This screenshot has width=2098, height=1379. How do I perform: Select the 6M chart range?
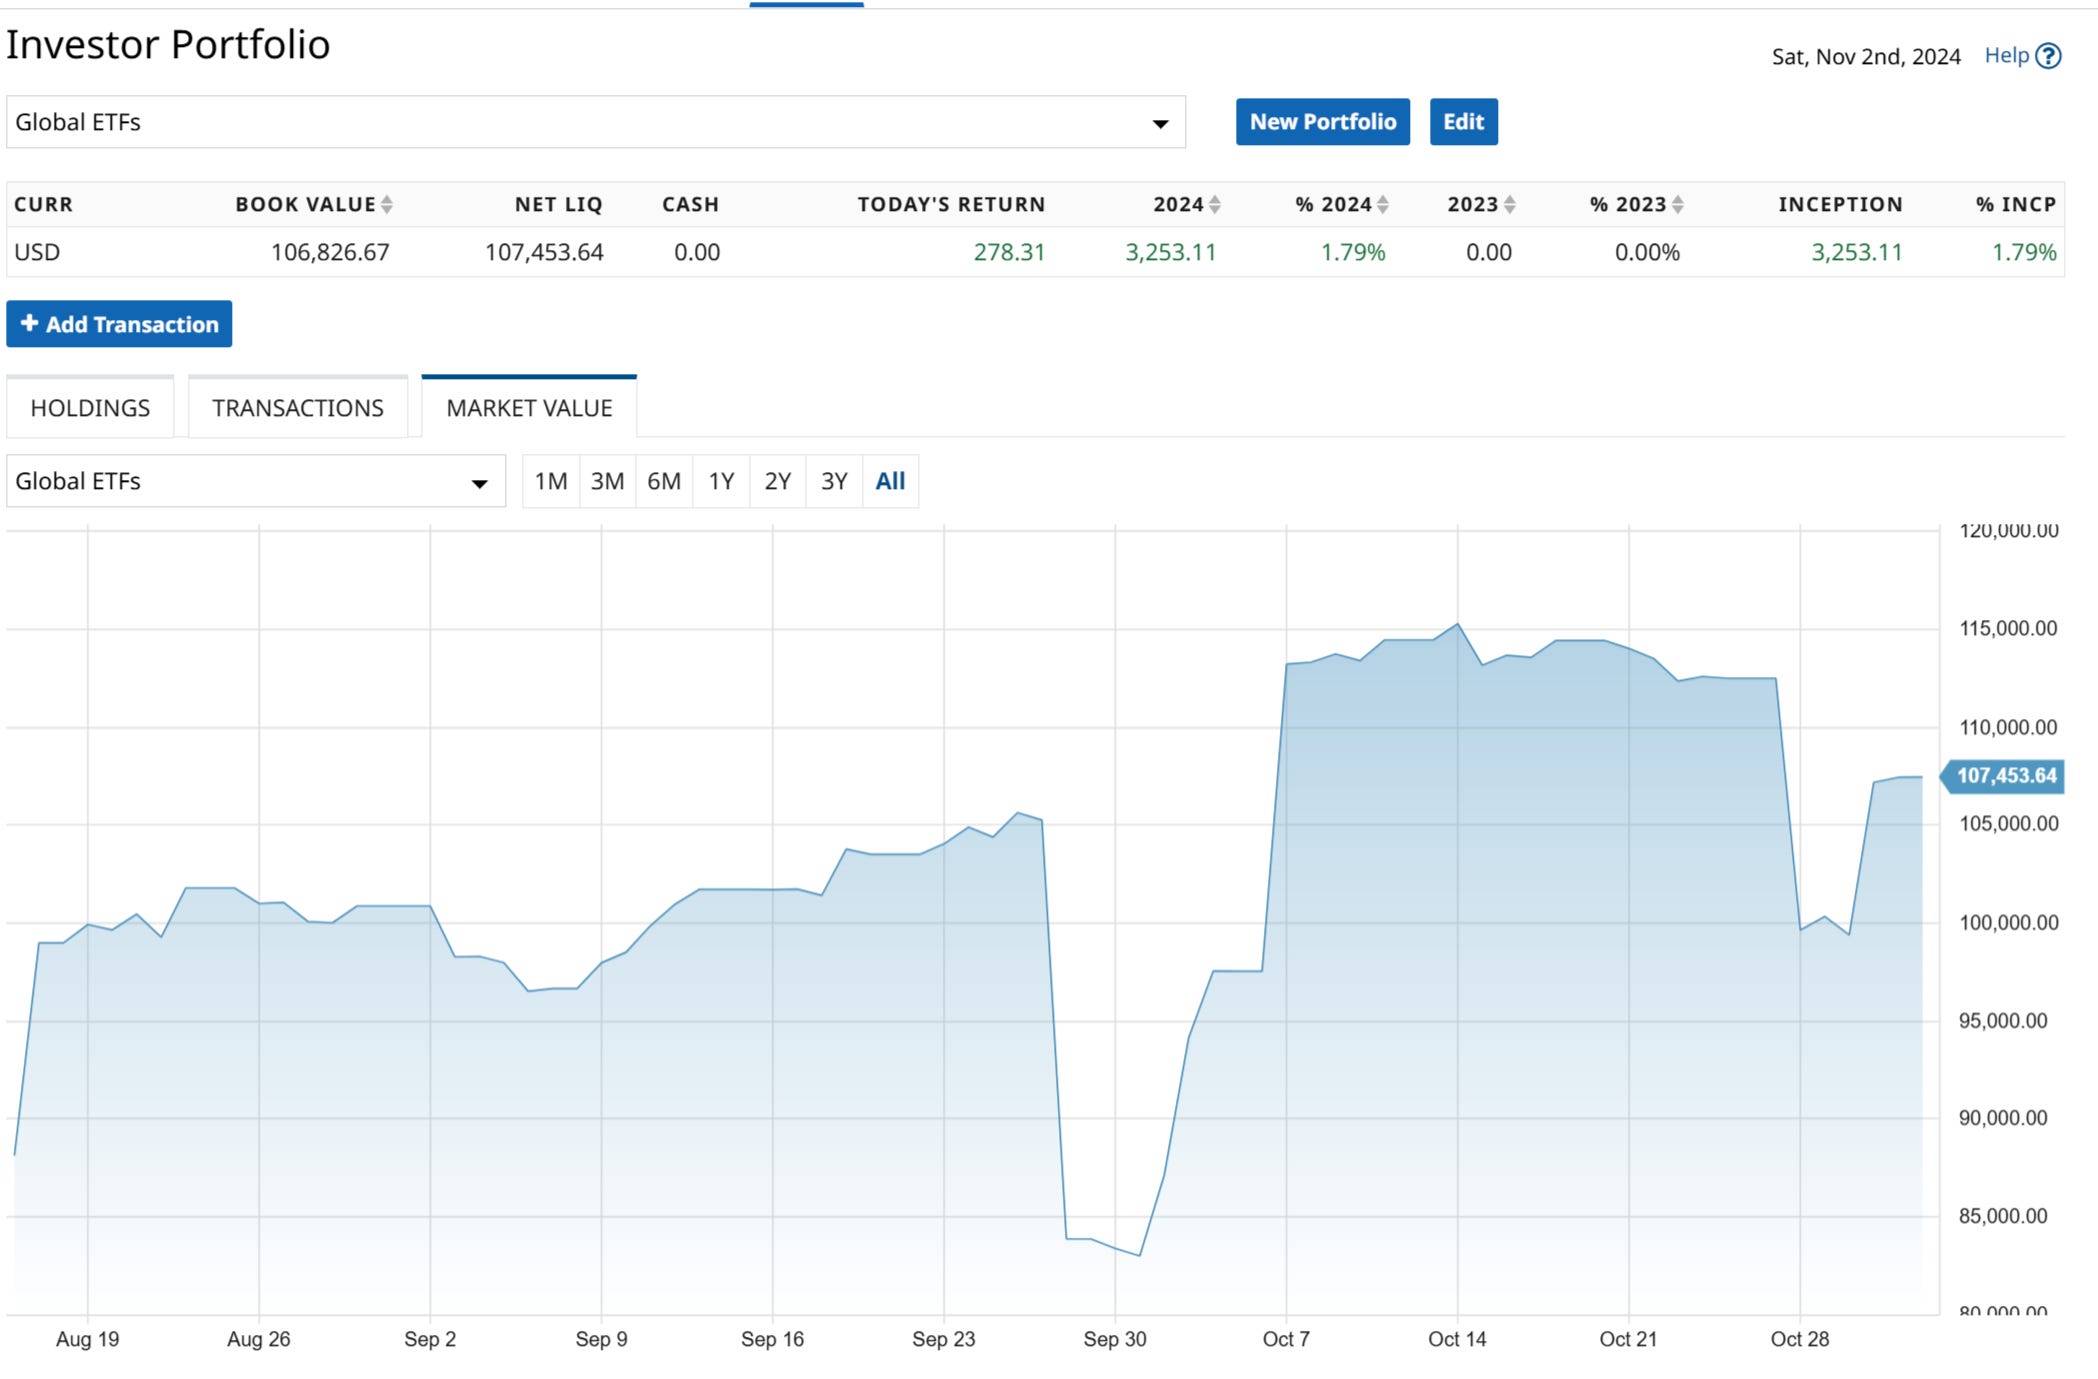664,481
